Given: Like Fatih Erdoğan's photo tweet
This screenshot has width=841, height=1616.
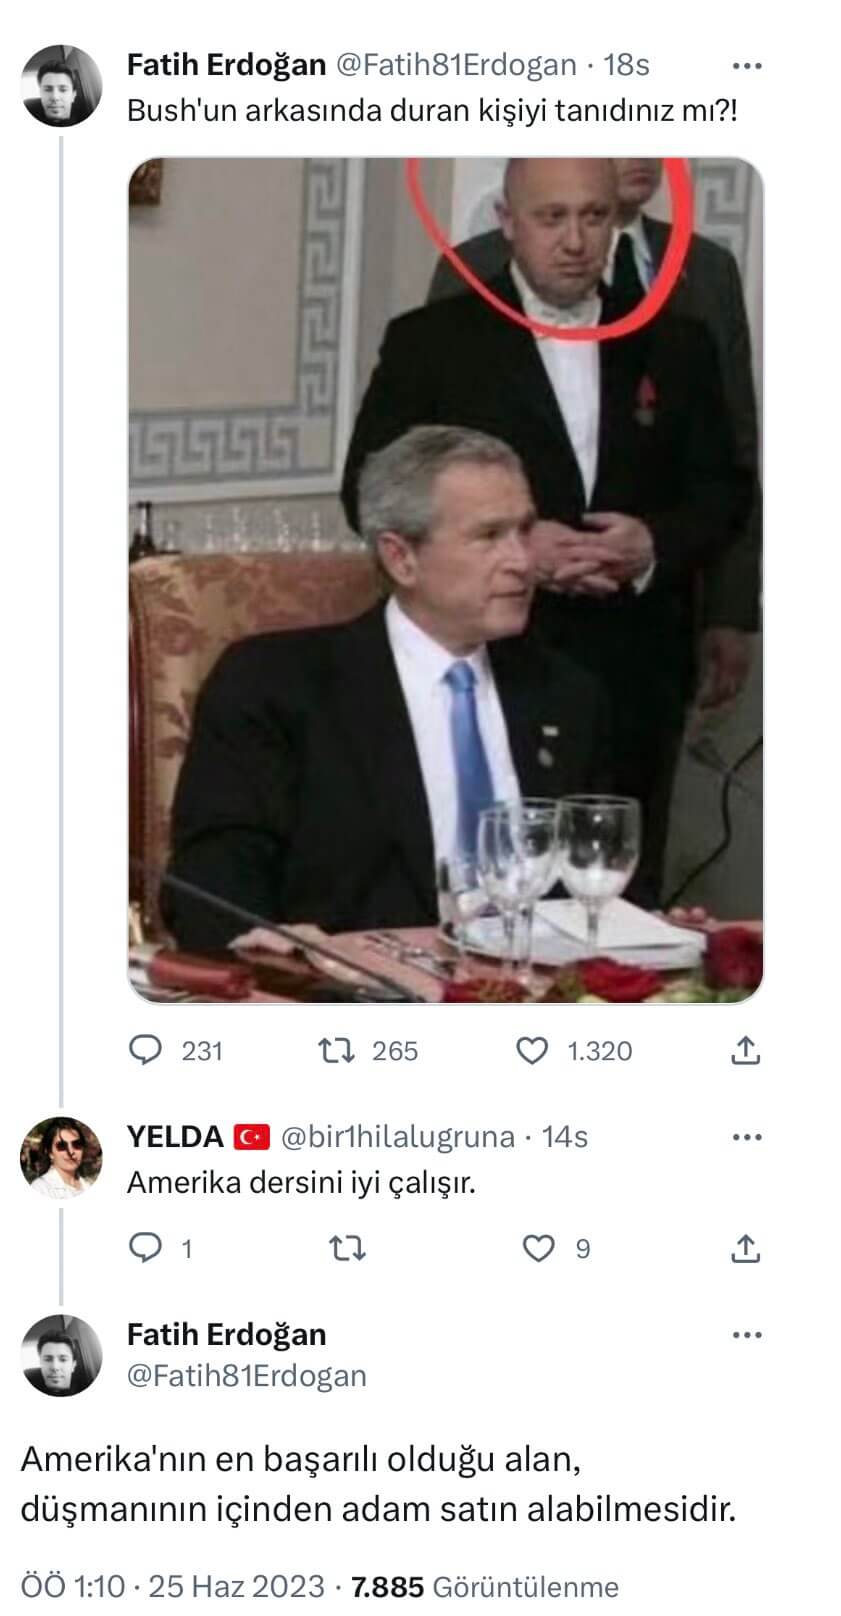Looking at the screenshot, I should [x=532, y=1051].
